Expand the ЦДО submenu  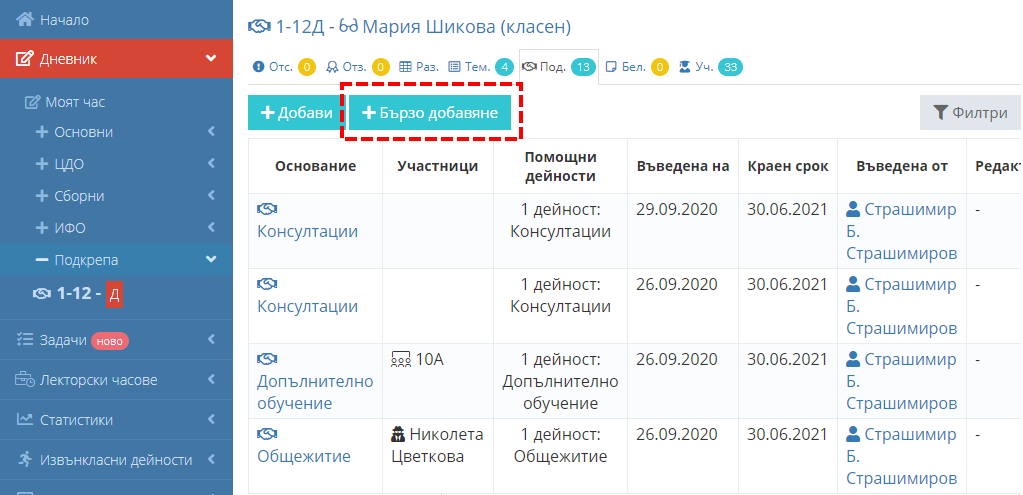point(126,164)
